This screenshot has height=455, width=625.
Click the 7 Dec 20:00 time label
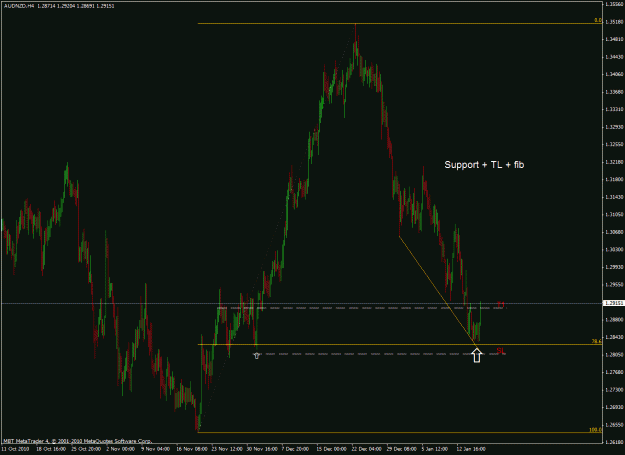[297, 449]
